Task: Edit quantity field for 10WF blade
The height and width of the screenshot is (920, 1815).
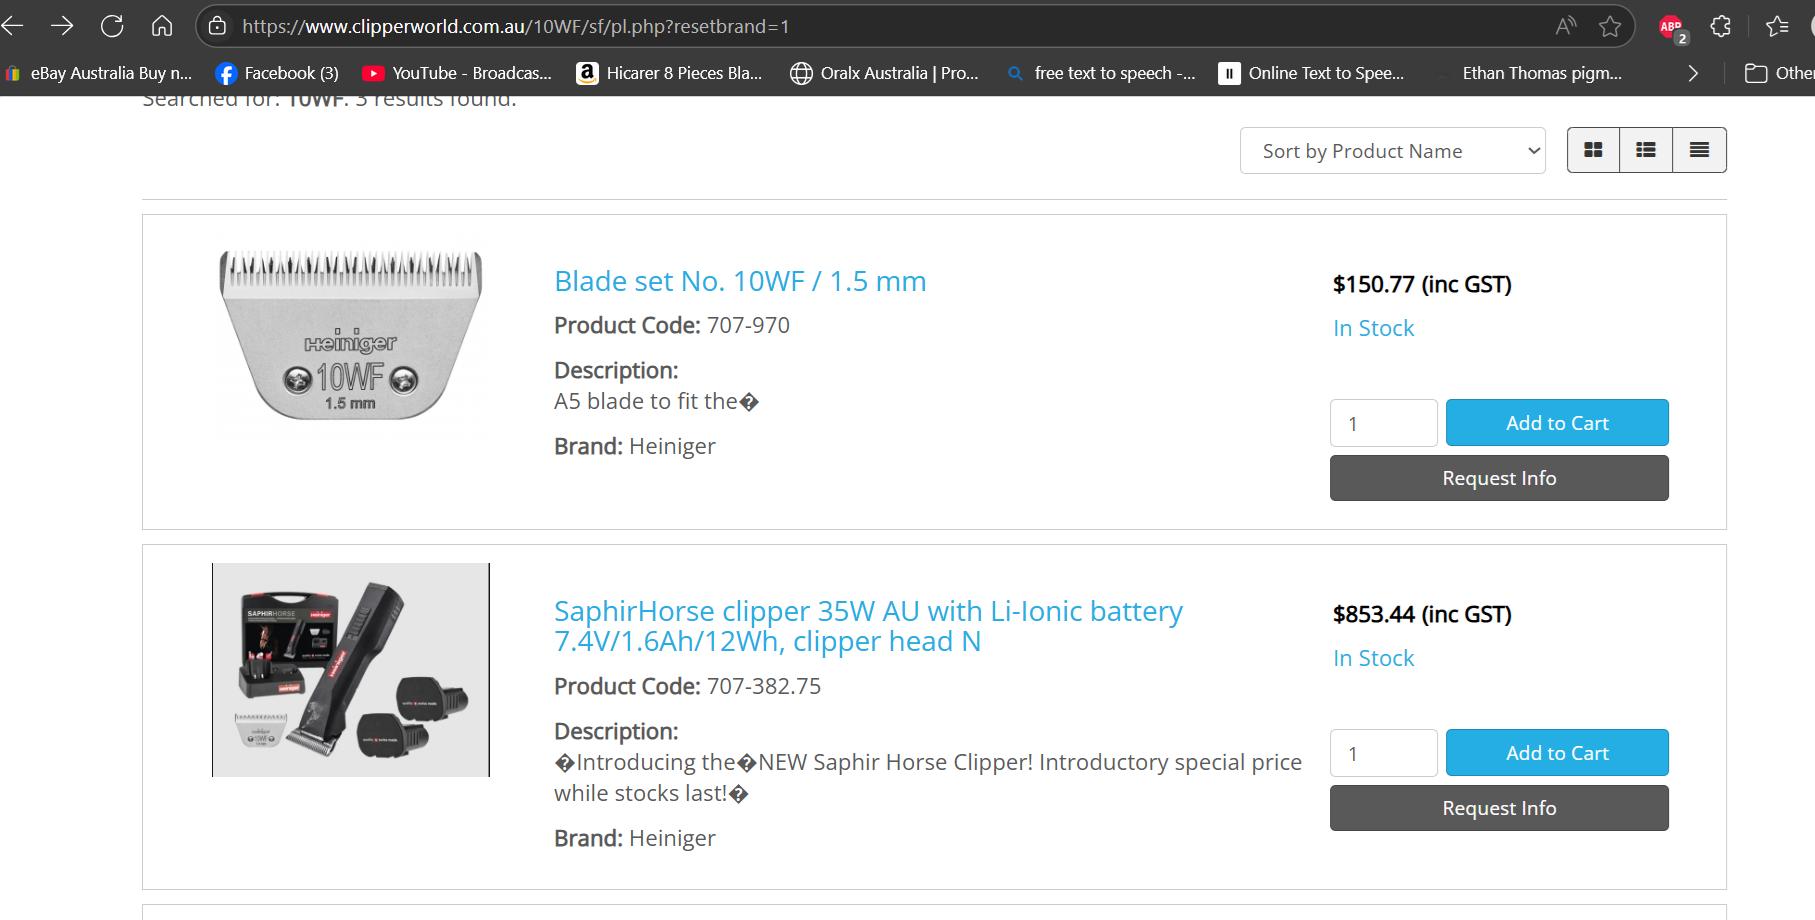Action: [1384, 423]
